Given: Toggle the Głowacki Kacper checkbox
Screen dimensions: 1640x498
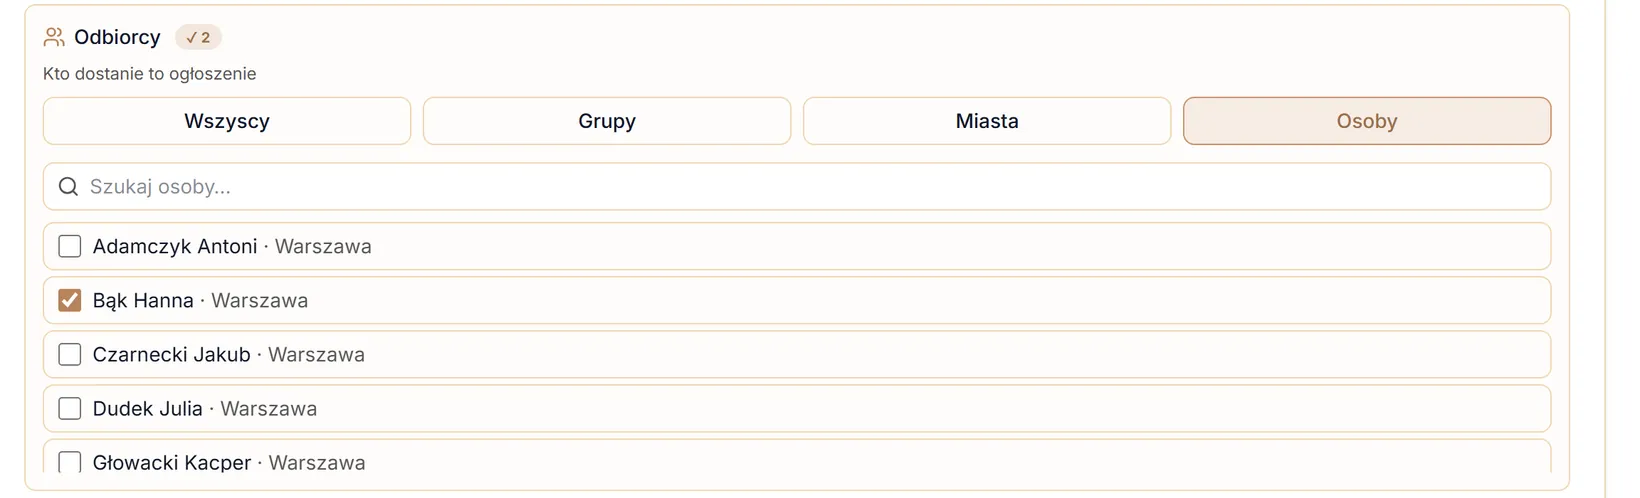Looking at the screenshot, I should tap(70, 462).
